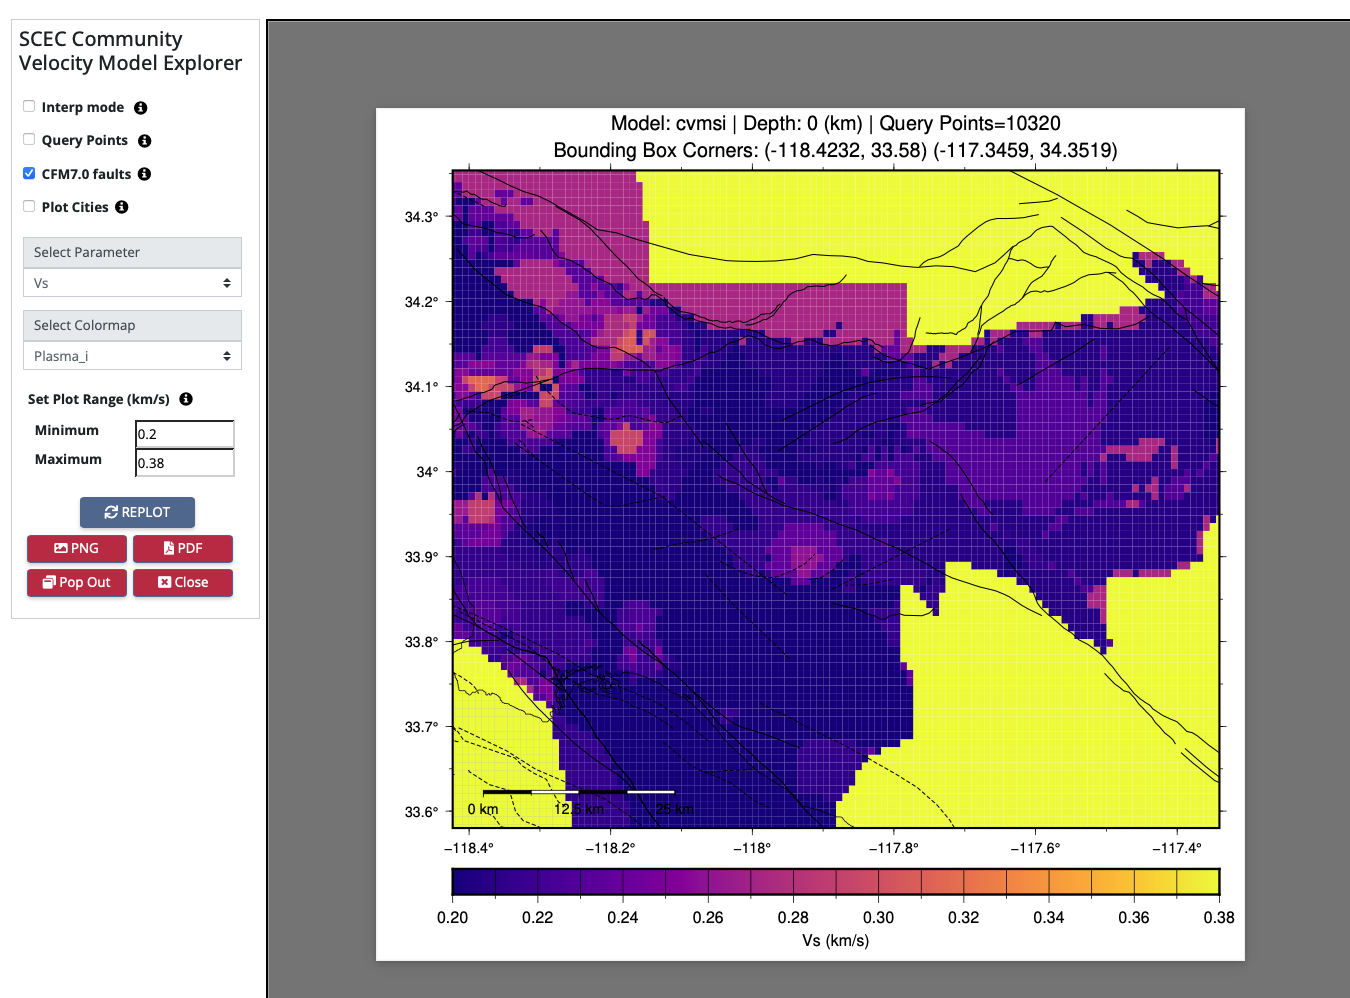This screenshot has width=1350, height=998.
Task: Download the plot as PNG
Action: pos(77,548)
